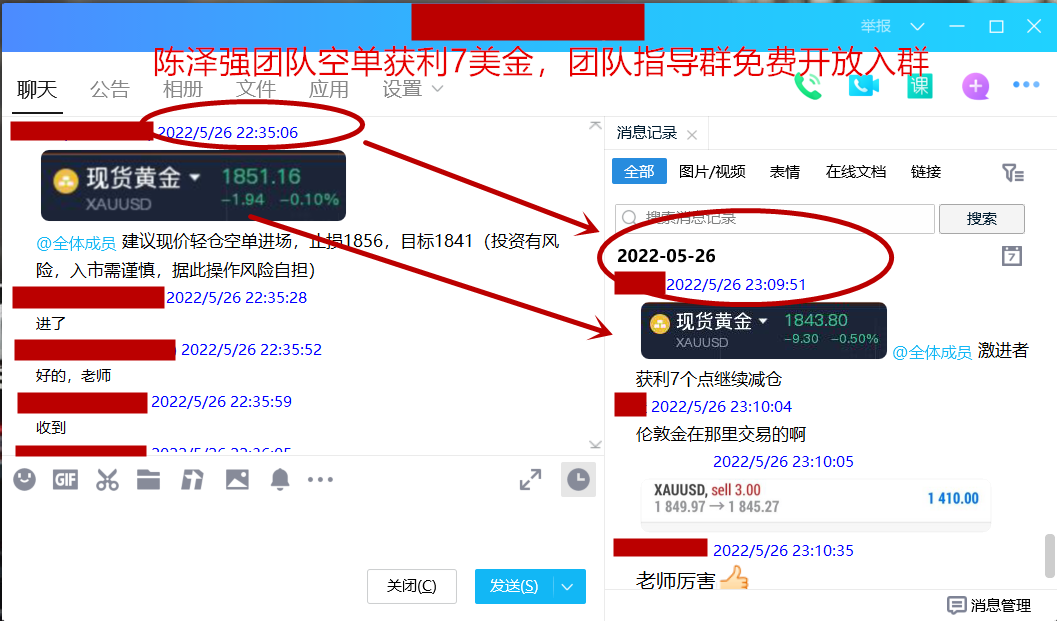The height and width of the screenshot is (621, 1057).
Task: Start a voice call with the green phone icon
Action: (808, 86)
